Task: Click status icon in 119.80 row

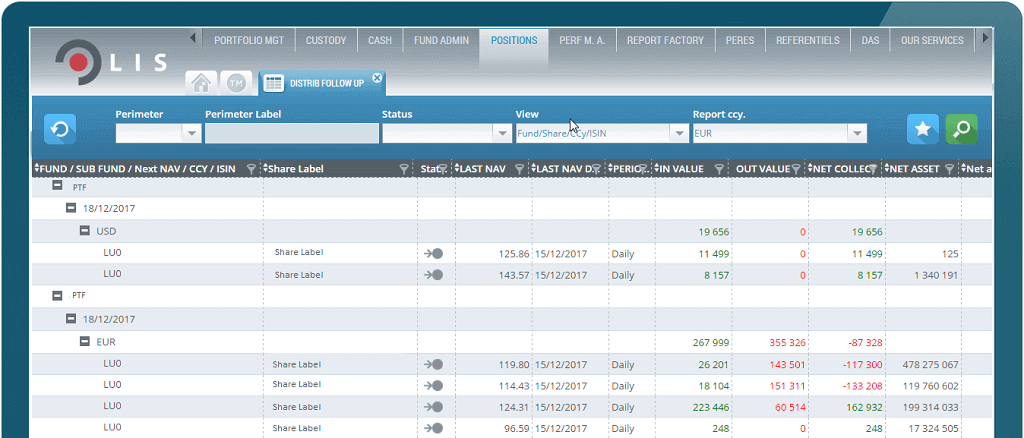Action: click(x=433, y=364)
